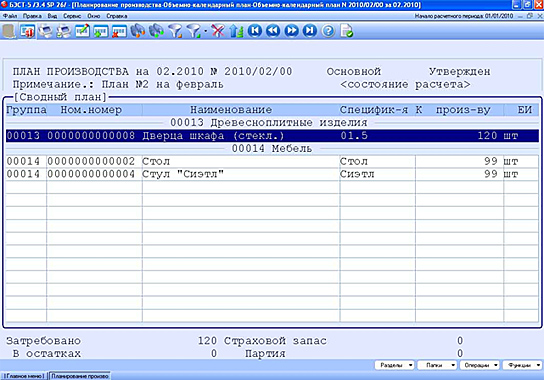Viewport: 544px width, 380px height.
Task: Click the В остатках label
Action: [x=47, y=354]
